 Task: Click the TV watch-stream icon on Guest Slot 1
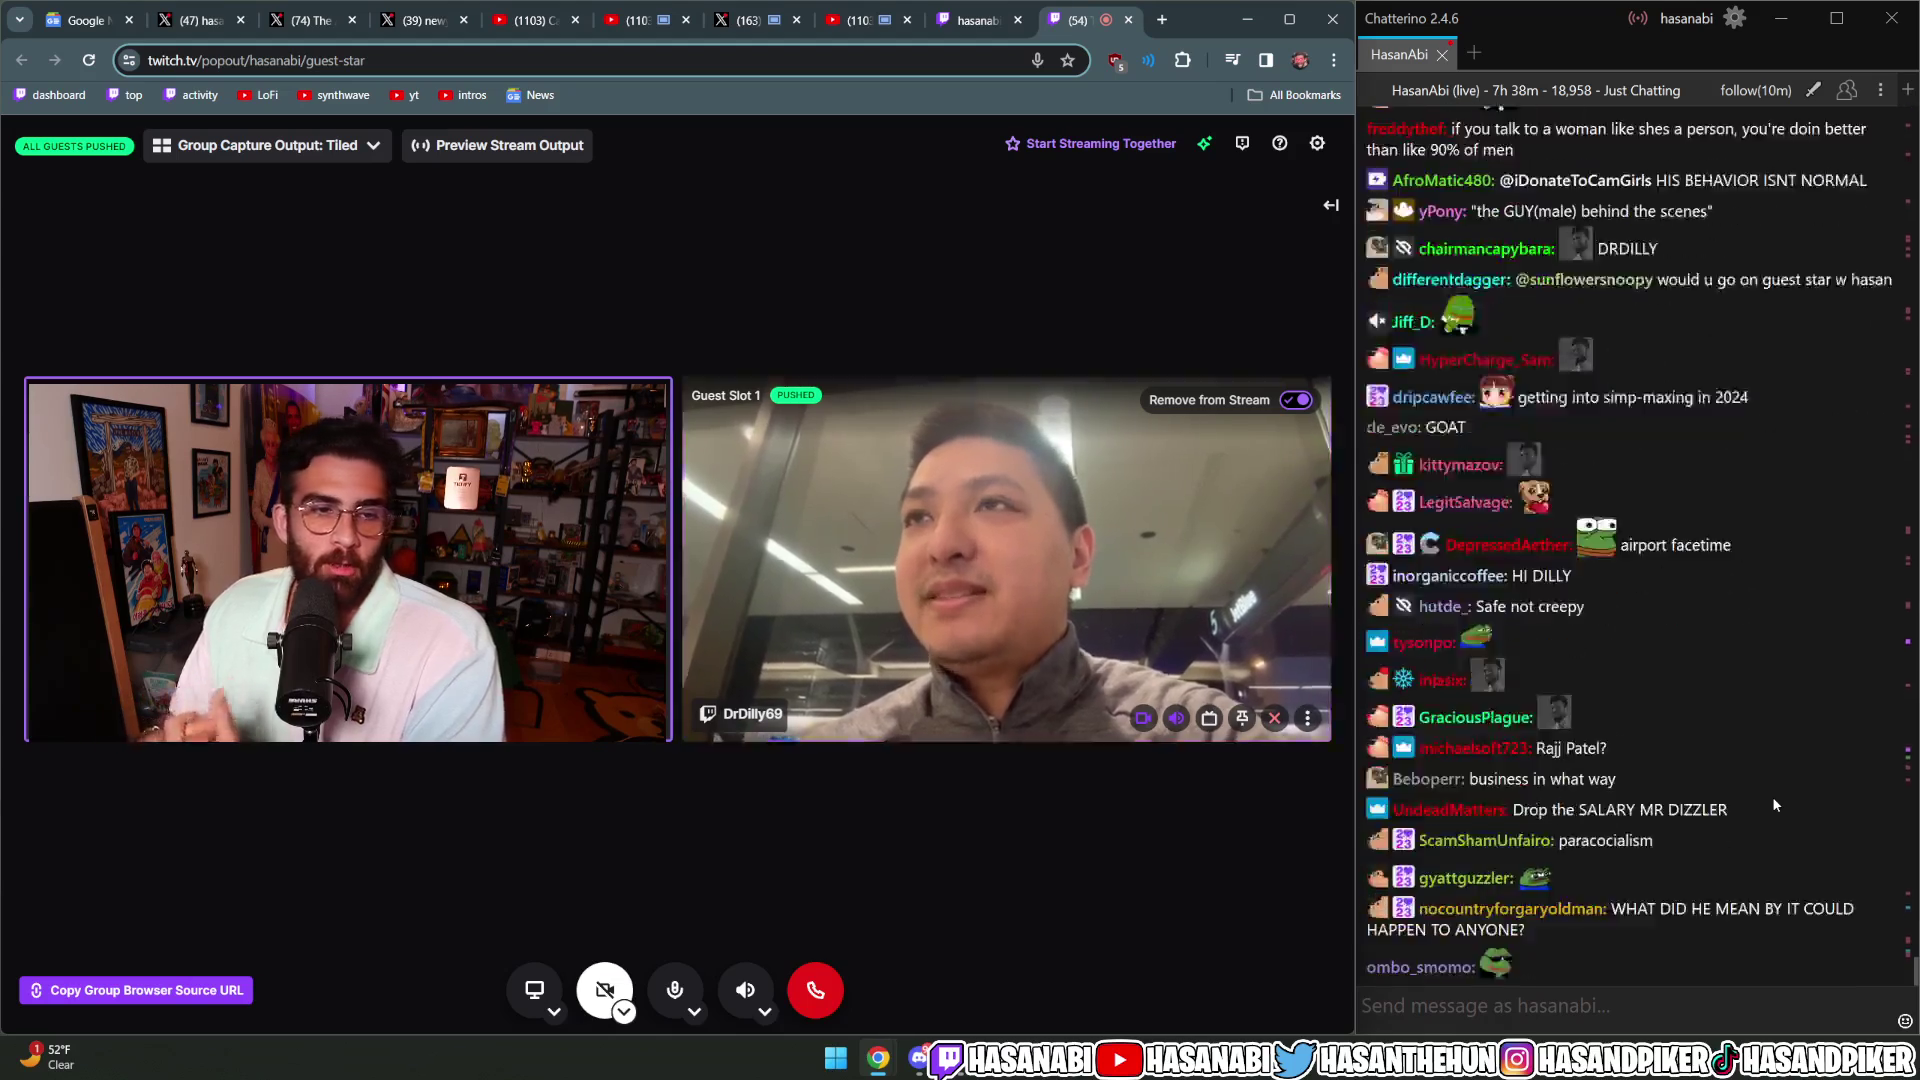(x=1208, y=717)
